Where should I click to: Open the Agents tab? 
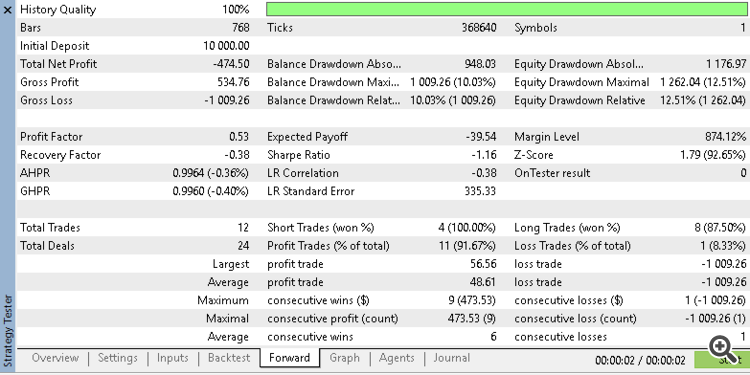coord(397,358)
